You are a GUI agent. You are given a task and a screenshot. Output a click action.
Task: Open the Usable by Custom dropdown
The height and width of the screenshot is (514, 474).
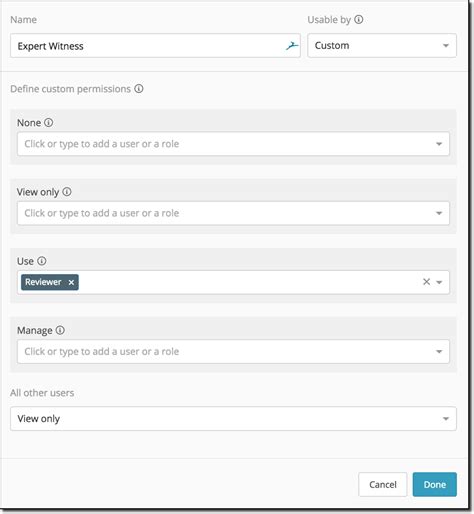tap(382, 45)
